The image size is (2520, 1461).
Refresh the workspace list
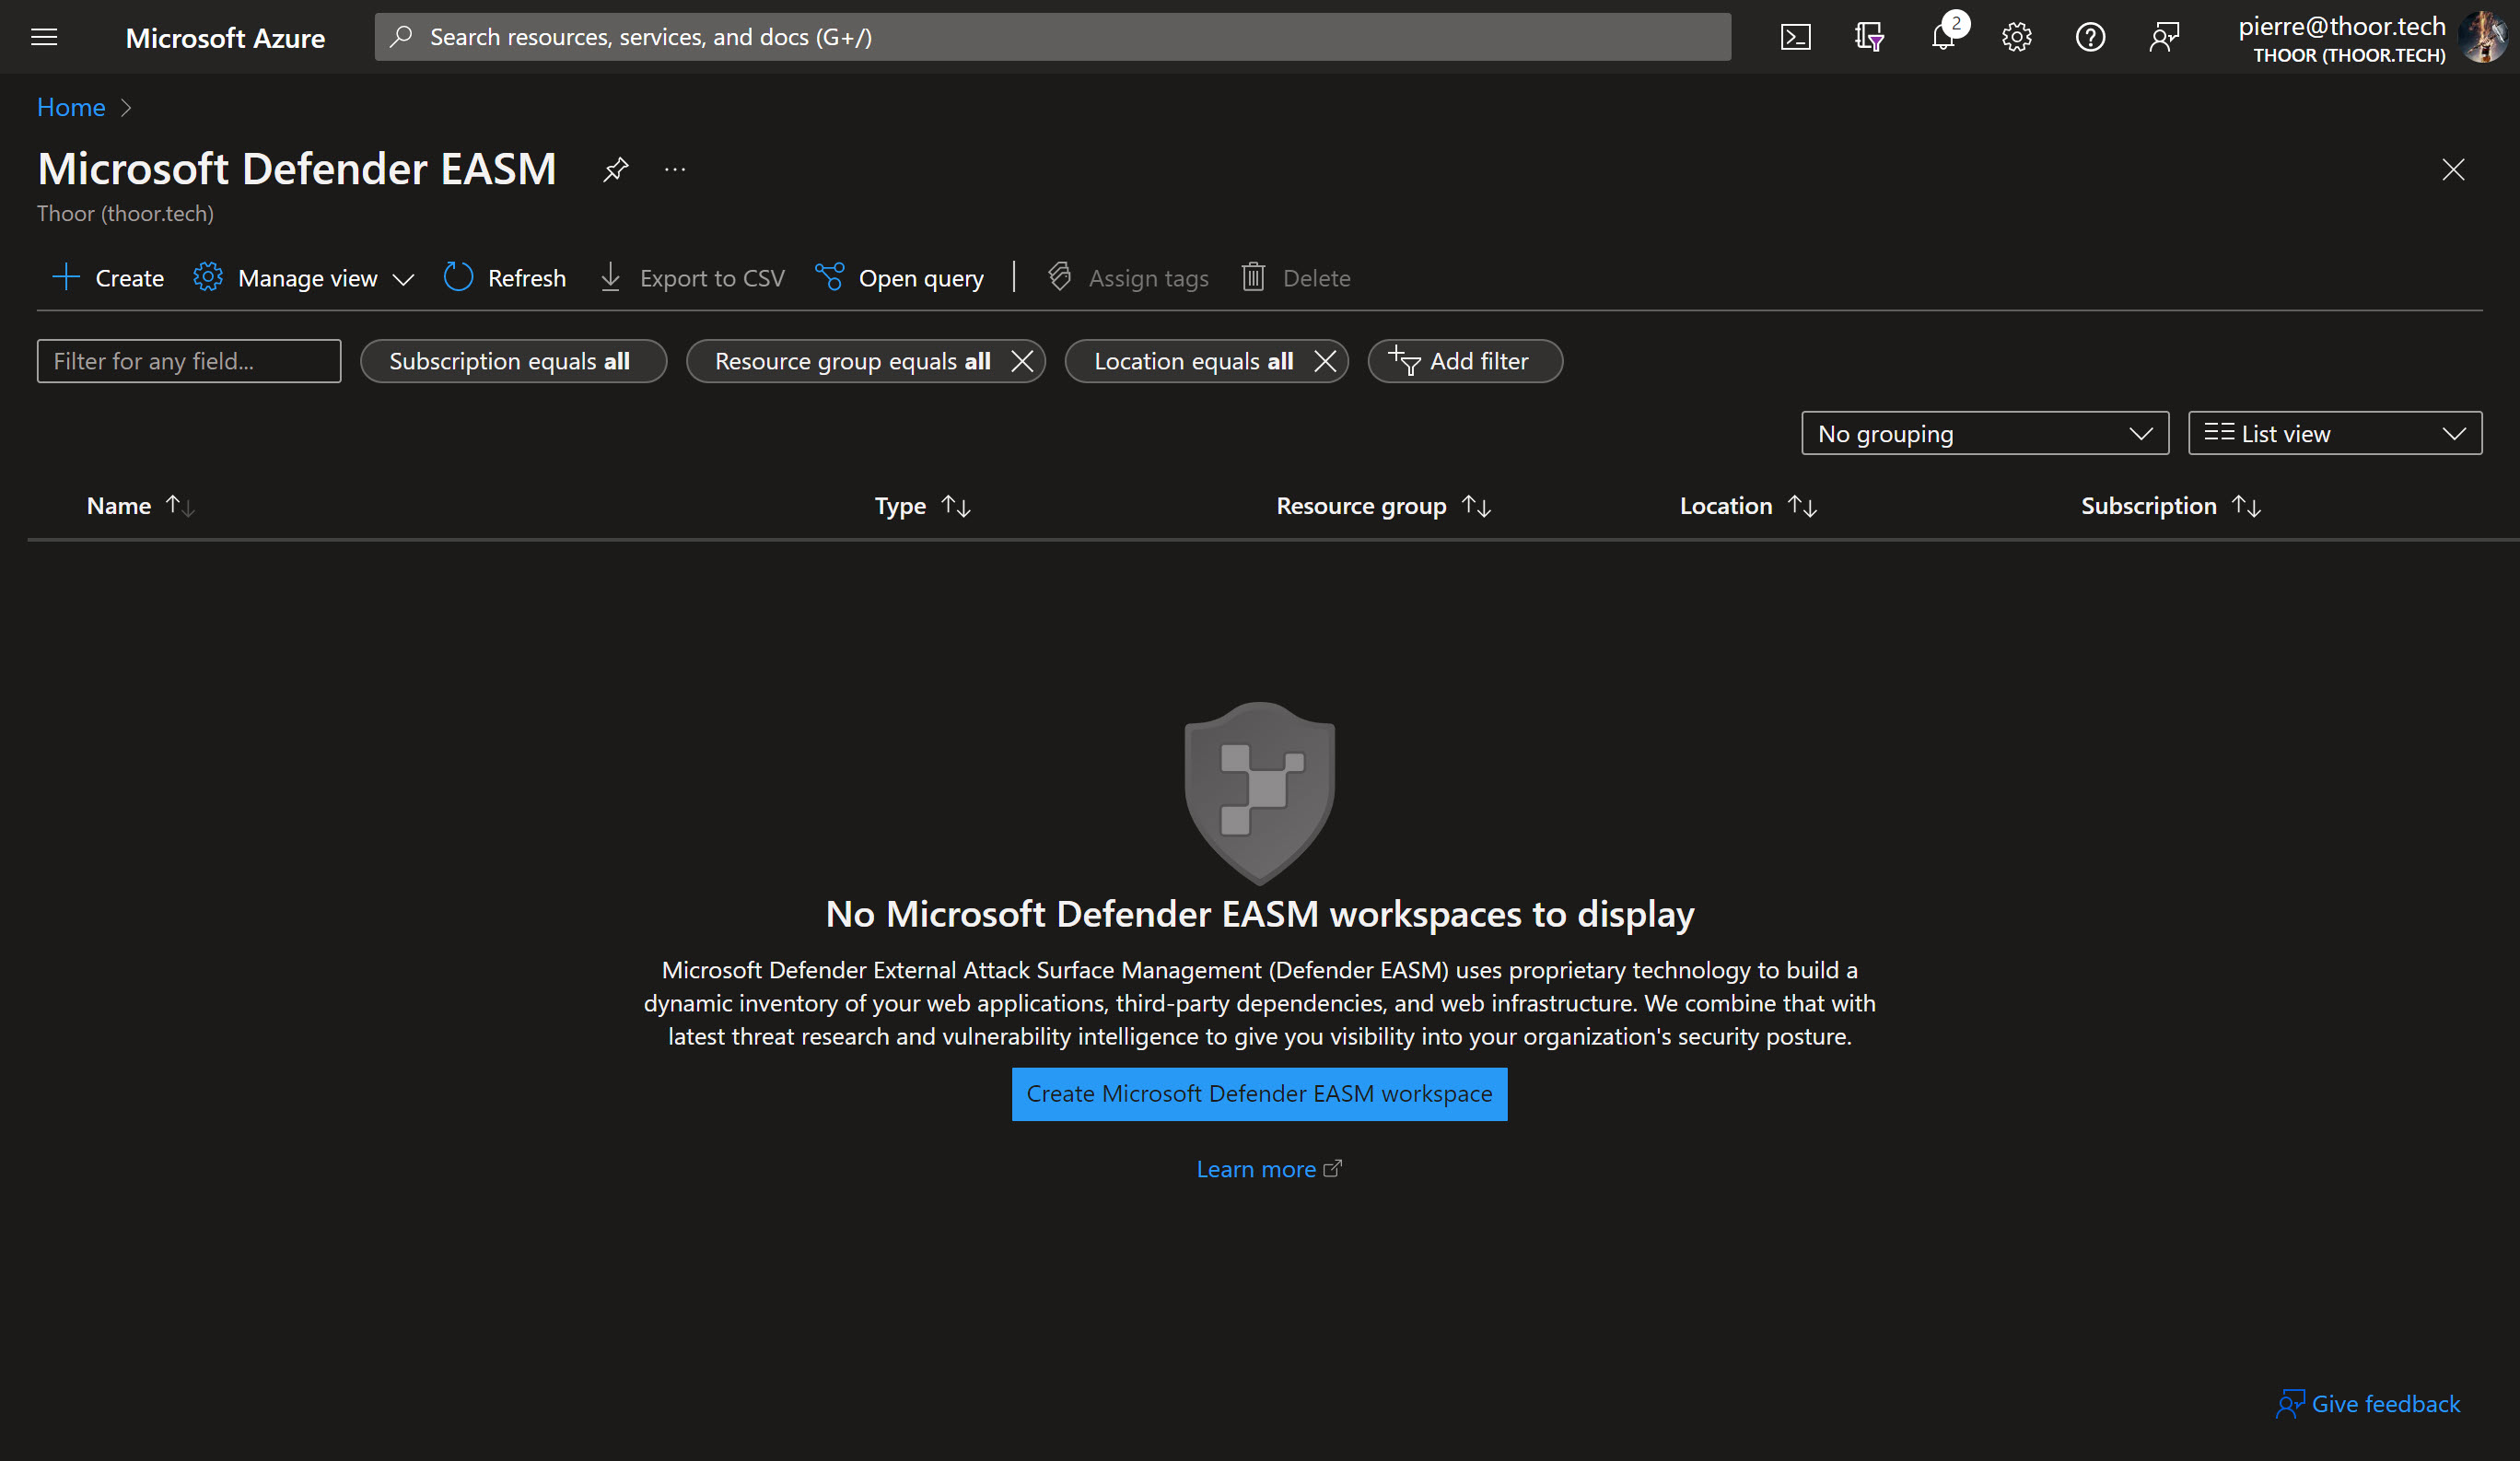tap(505, 278)
